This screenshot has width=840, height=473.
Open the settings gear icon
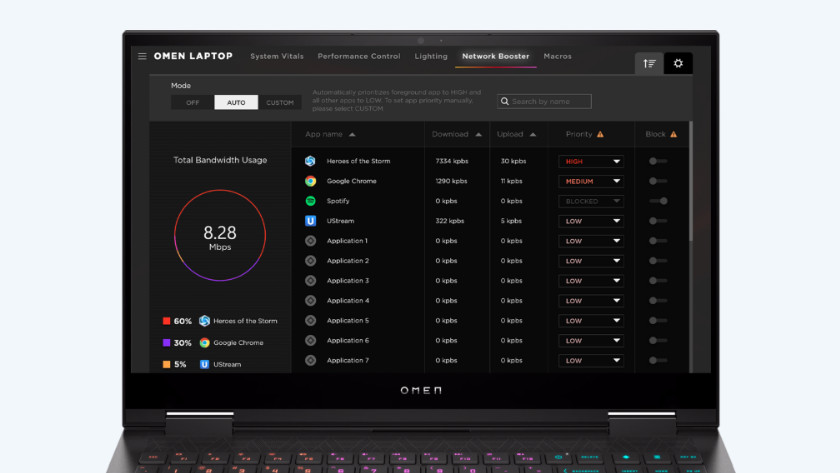click(678, 63)
